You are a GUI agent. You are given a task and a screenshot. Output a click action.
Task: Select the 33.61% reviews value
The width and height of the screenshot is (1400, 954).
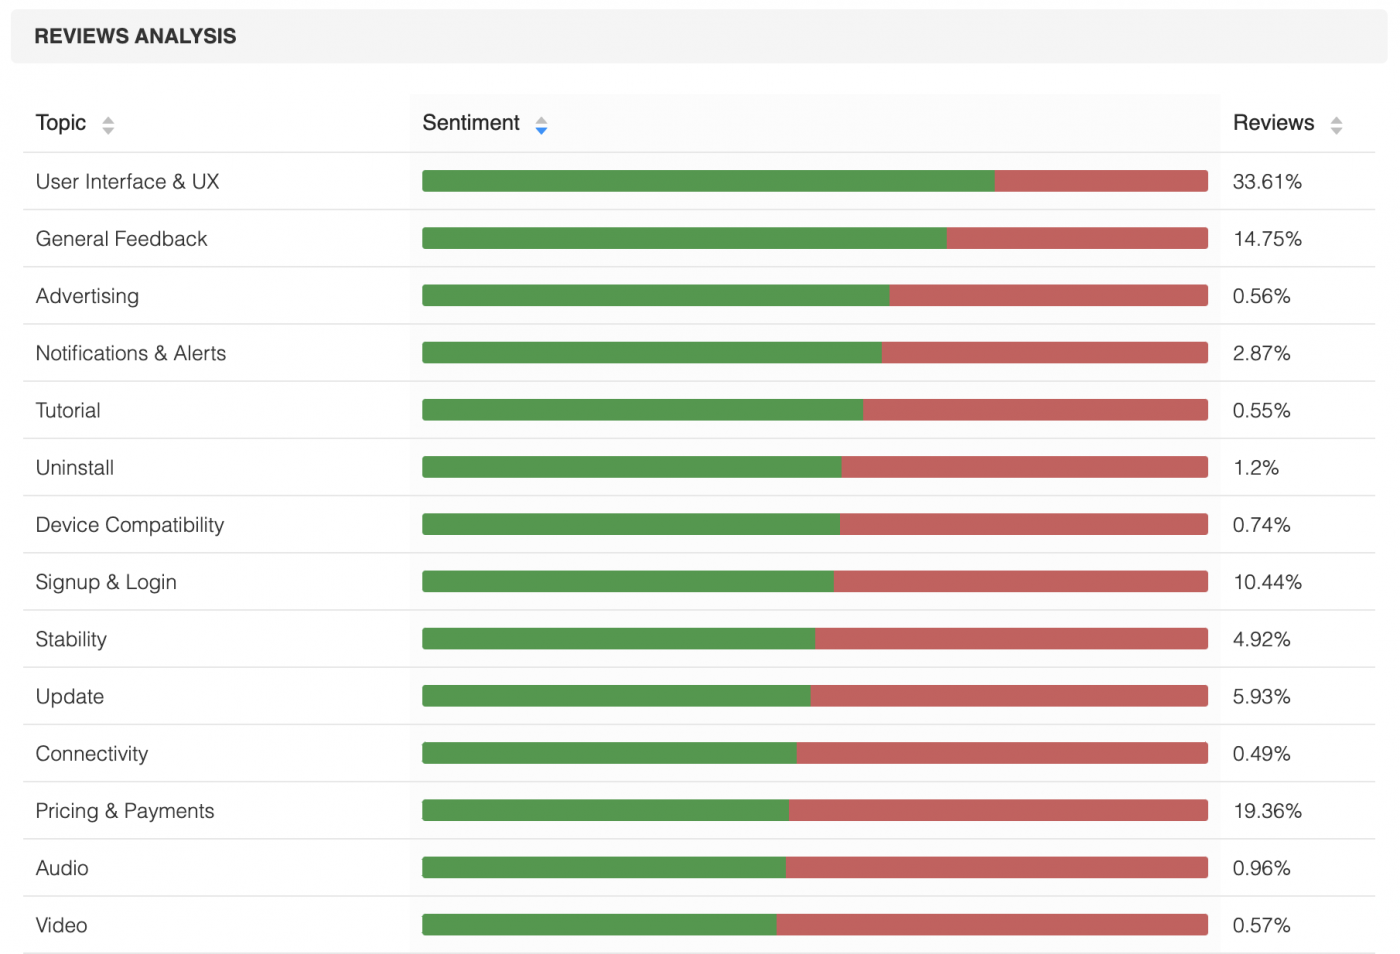tap(1268, 181)
